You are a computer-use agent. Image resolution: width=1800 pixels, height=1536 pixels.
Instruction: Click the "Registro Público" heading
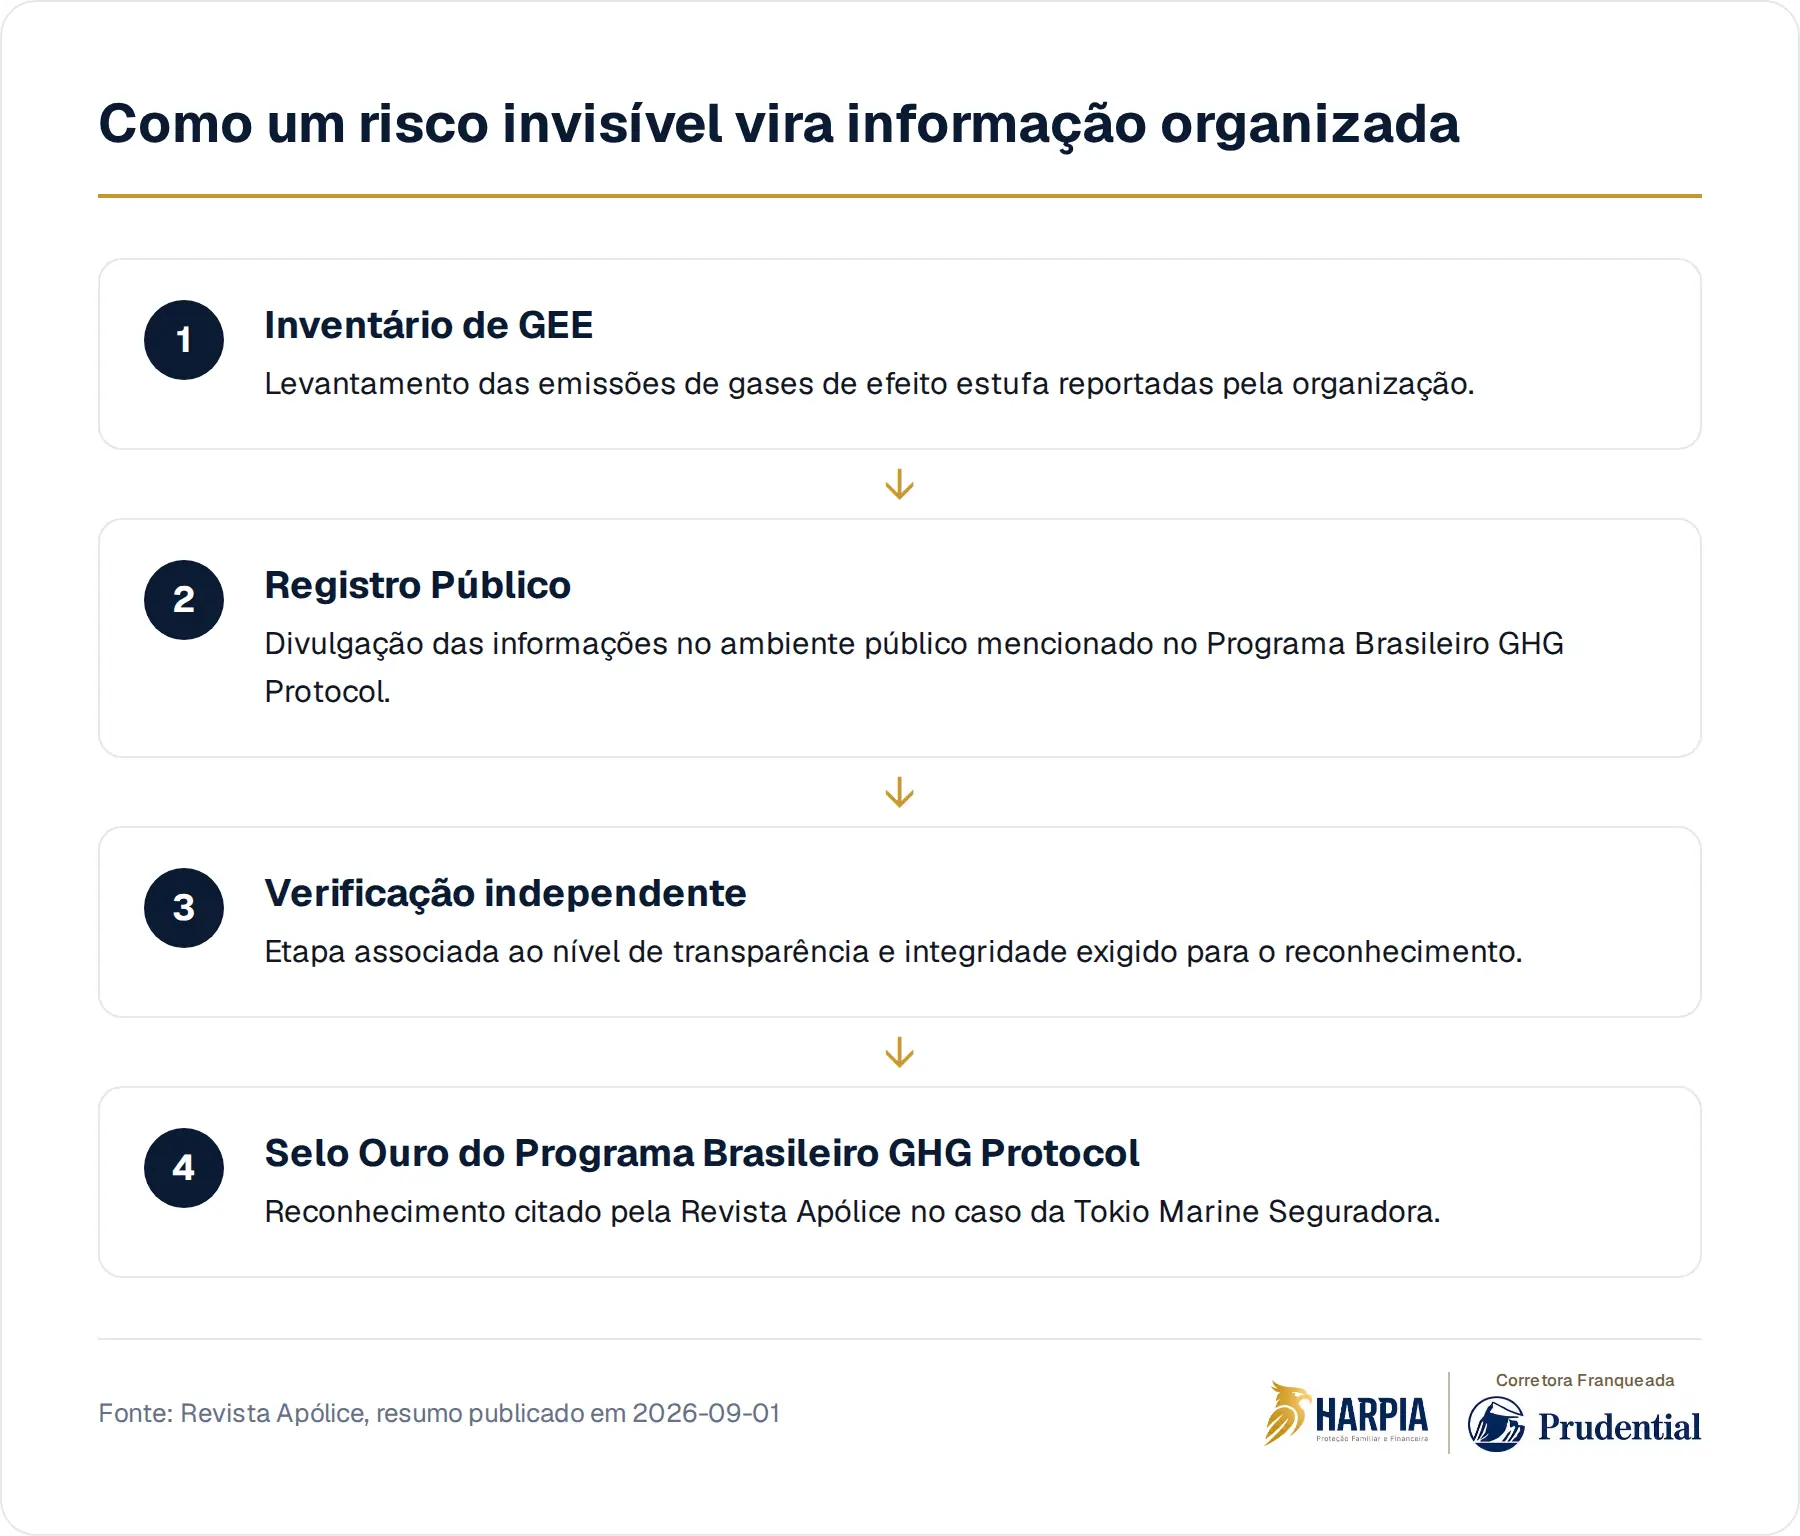(418, 585)
